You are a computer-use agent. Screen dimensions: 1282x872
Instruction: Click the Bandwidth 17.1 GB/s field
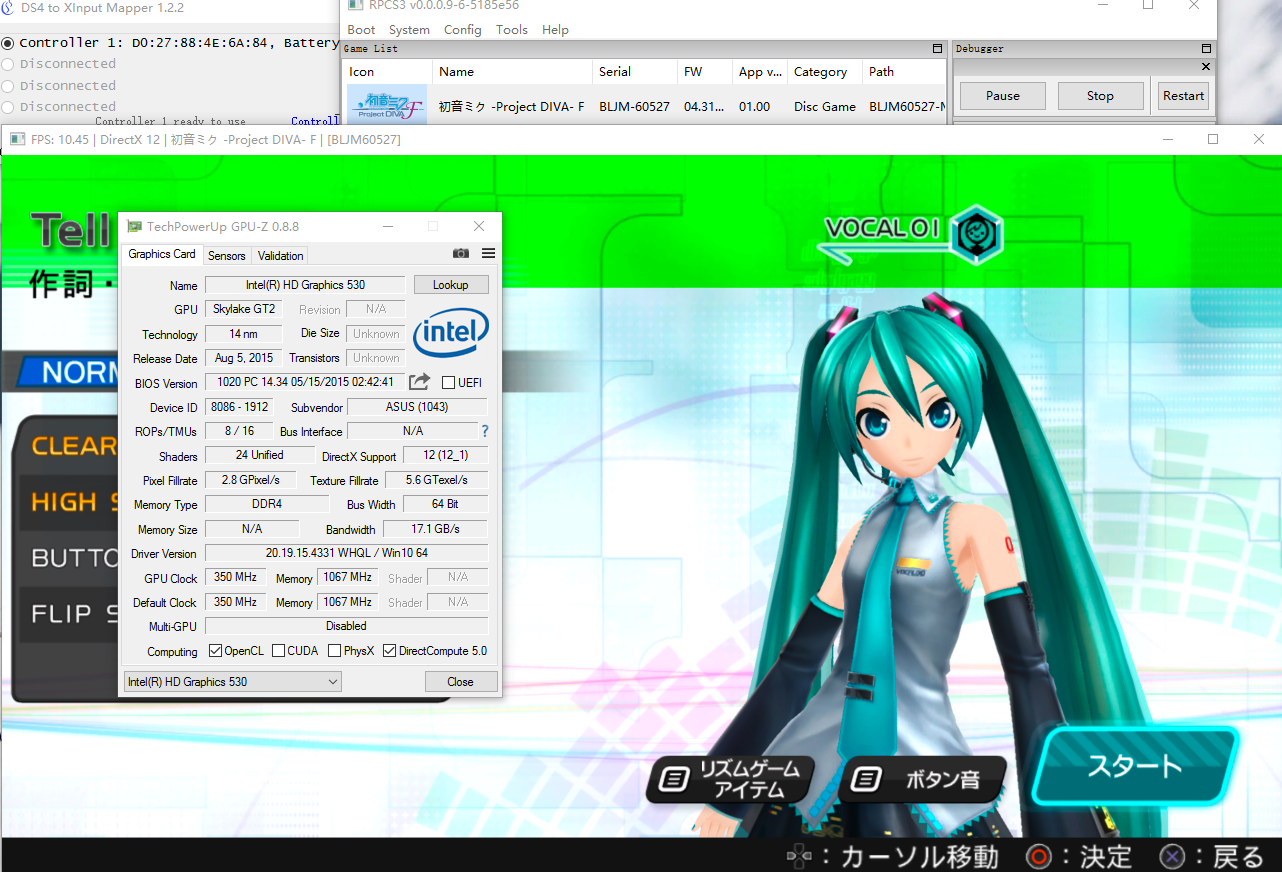[435, 529]
